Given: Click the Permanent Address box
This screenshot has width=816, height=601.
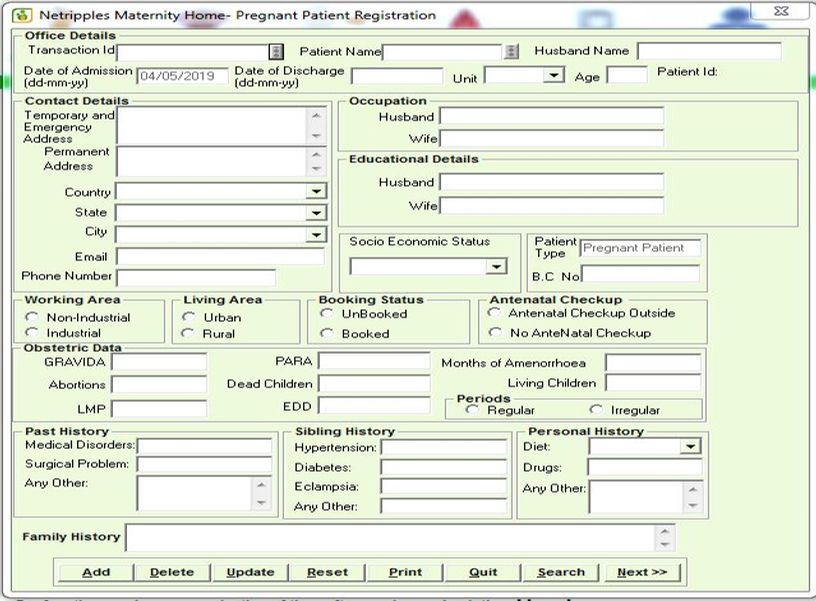Looking at the screenshot, I should pos(212,161).
